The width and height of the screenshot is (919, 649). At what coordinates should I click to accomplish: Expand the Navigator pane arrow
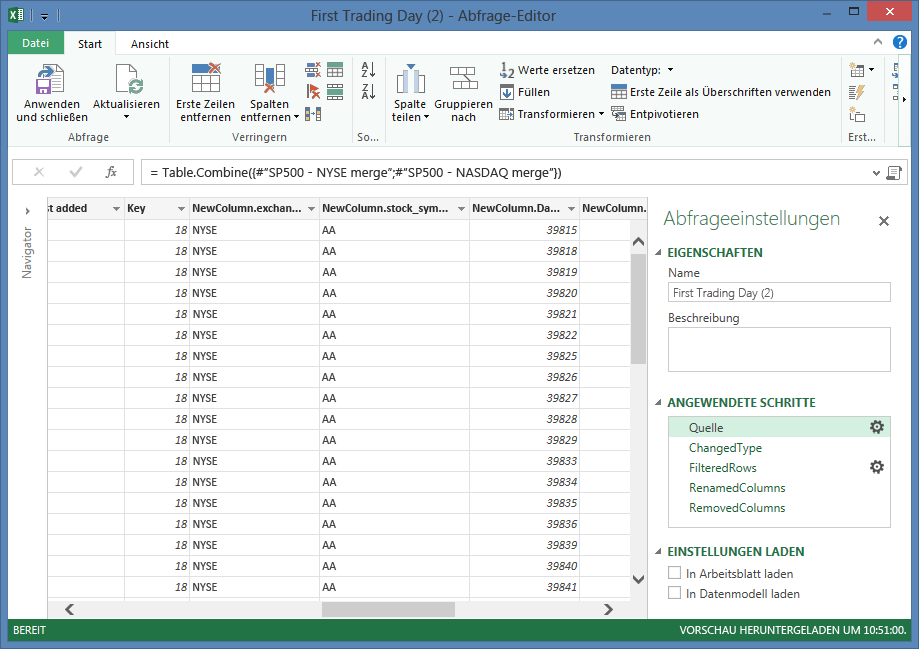[27, 211]
